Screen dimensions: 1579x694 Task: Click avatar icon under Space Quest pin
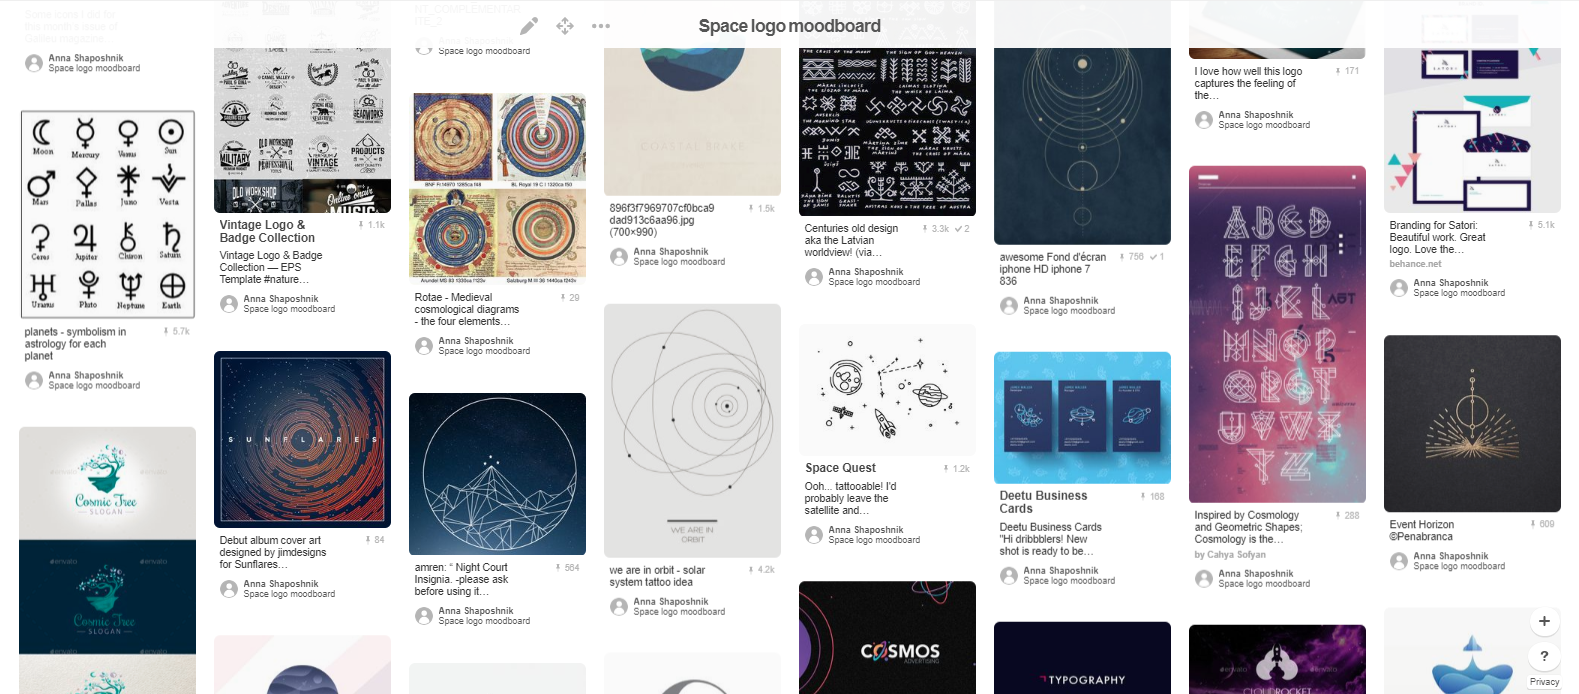point(814,535)
